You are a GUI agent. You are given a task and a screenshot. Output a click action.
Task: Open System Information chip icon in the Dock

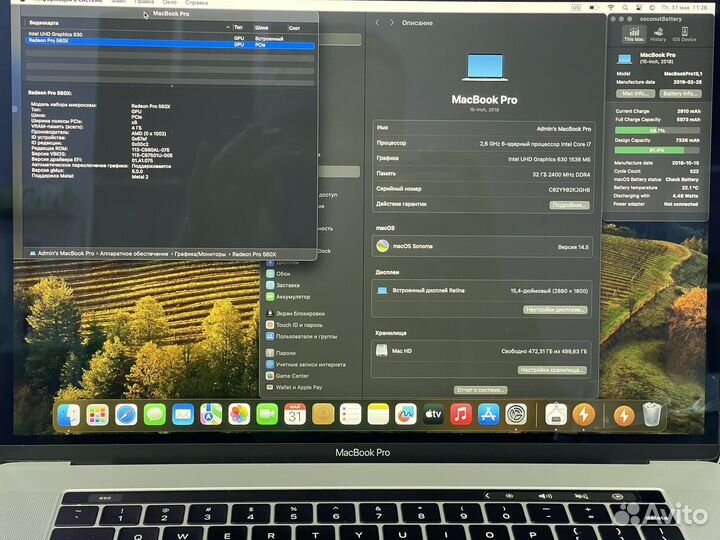(x=556, y=415)
